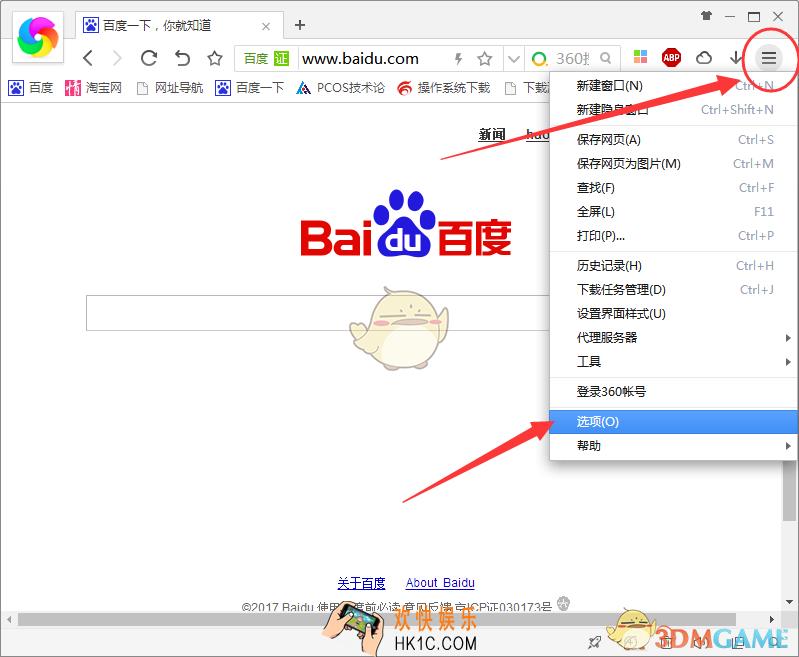
Task: Click the 360 search engine logo
Action: pos(539,59)
